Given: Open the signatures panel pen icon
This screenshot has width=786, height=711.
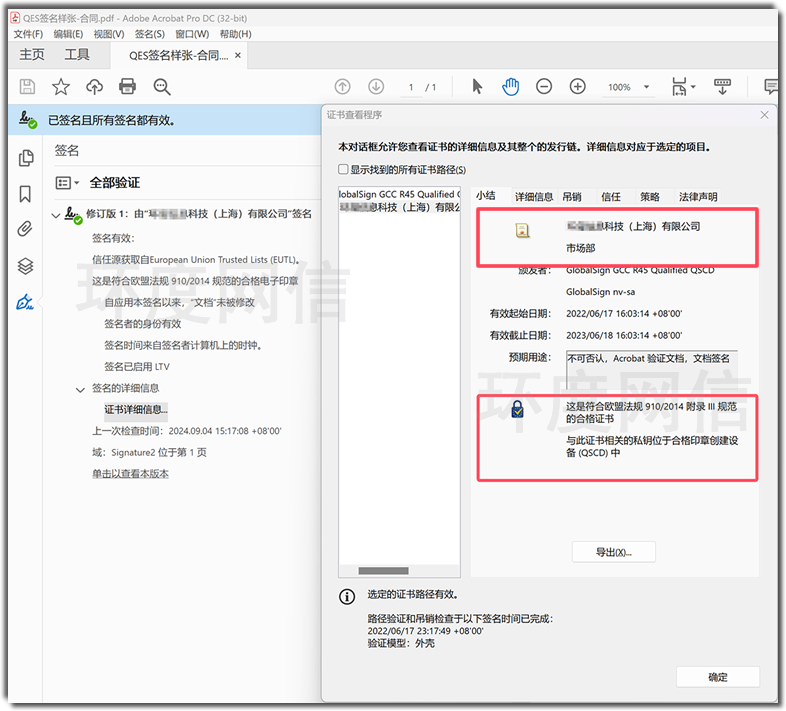Looking at the screenshot, I should pos(25,302).
